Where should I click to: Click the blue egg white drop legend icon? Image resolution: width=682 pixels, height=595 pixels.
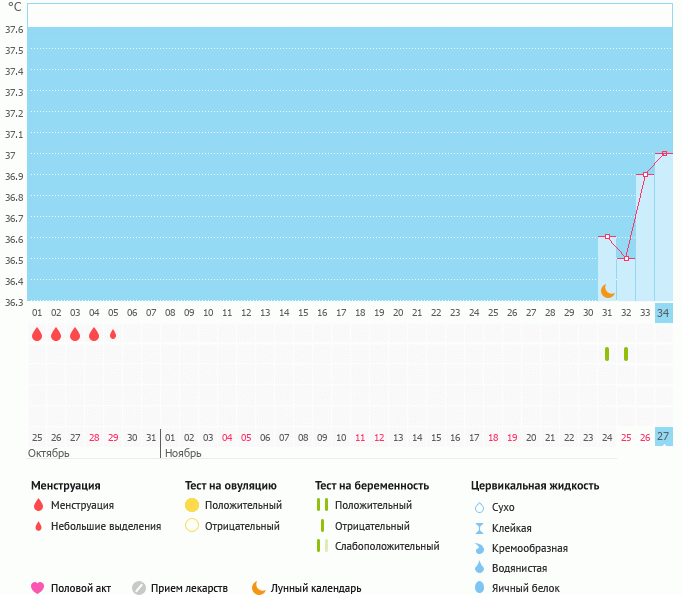[478, 588]
